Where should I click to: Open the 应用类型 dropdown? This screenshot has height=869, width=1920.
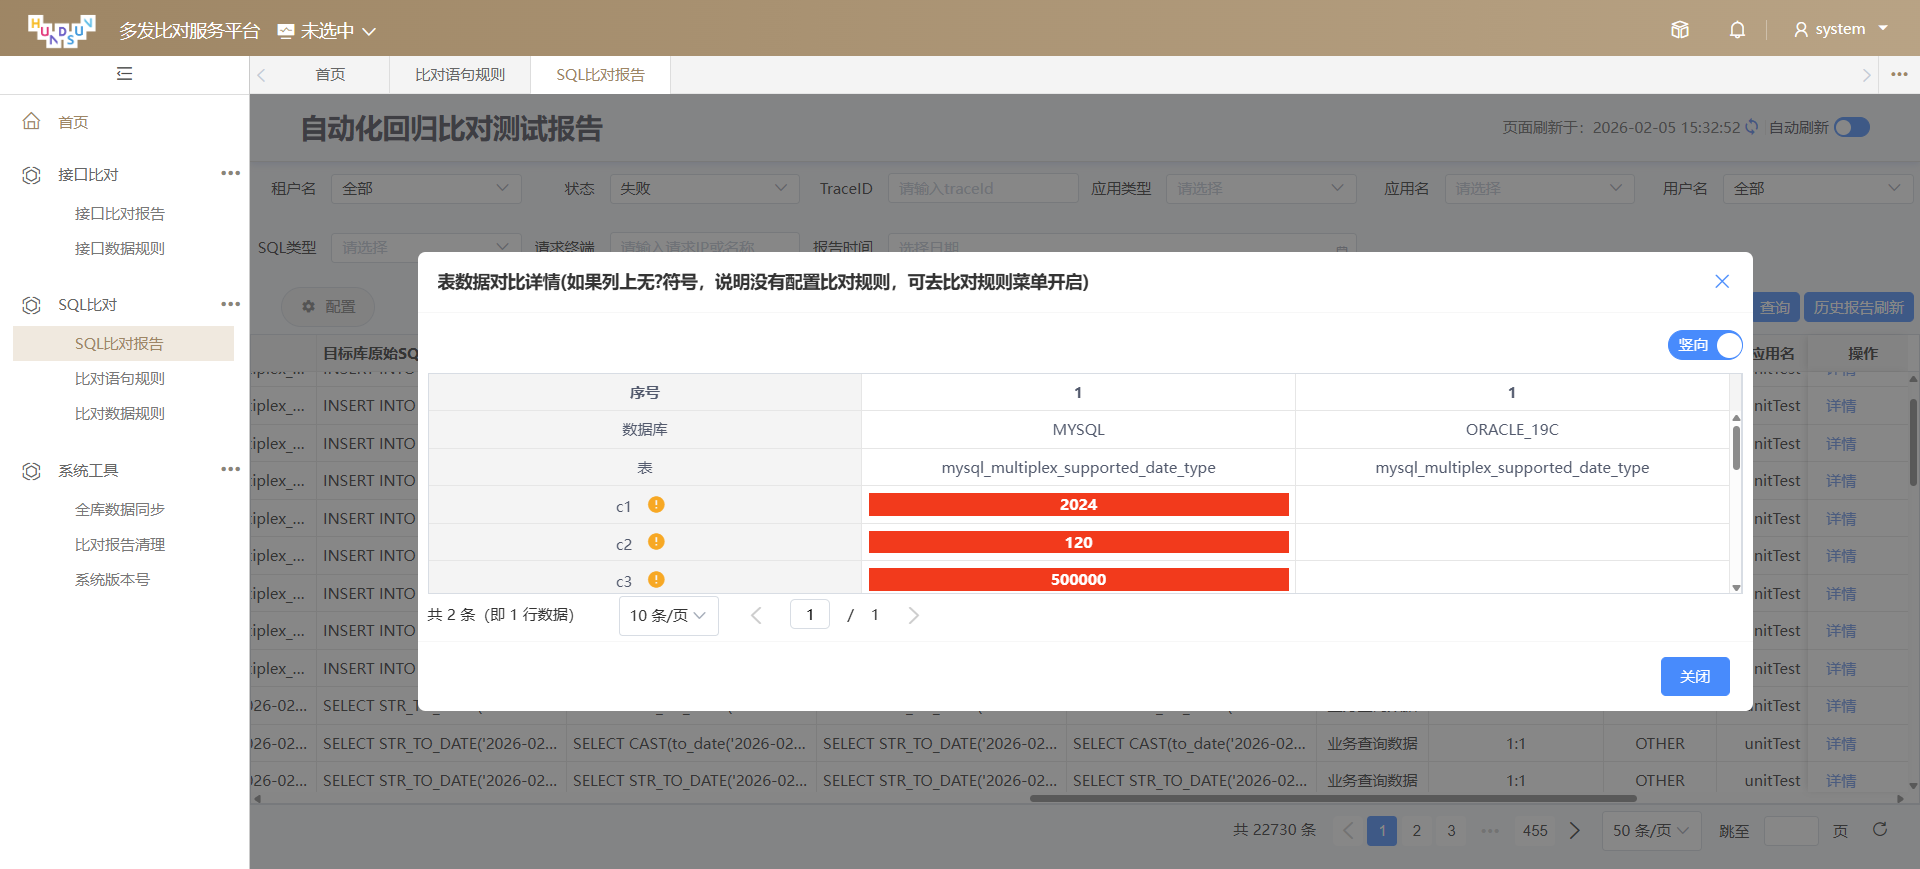(1261, 188)
